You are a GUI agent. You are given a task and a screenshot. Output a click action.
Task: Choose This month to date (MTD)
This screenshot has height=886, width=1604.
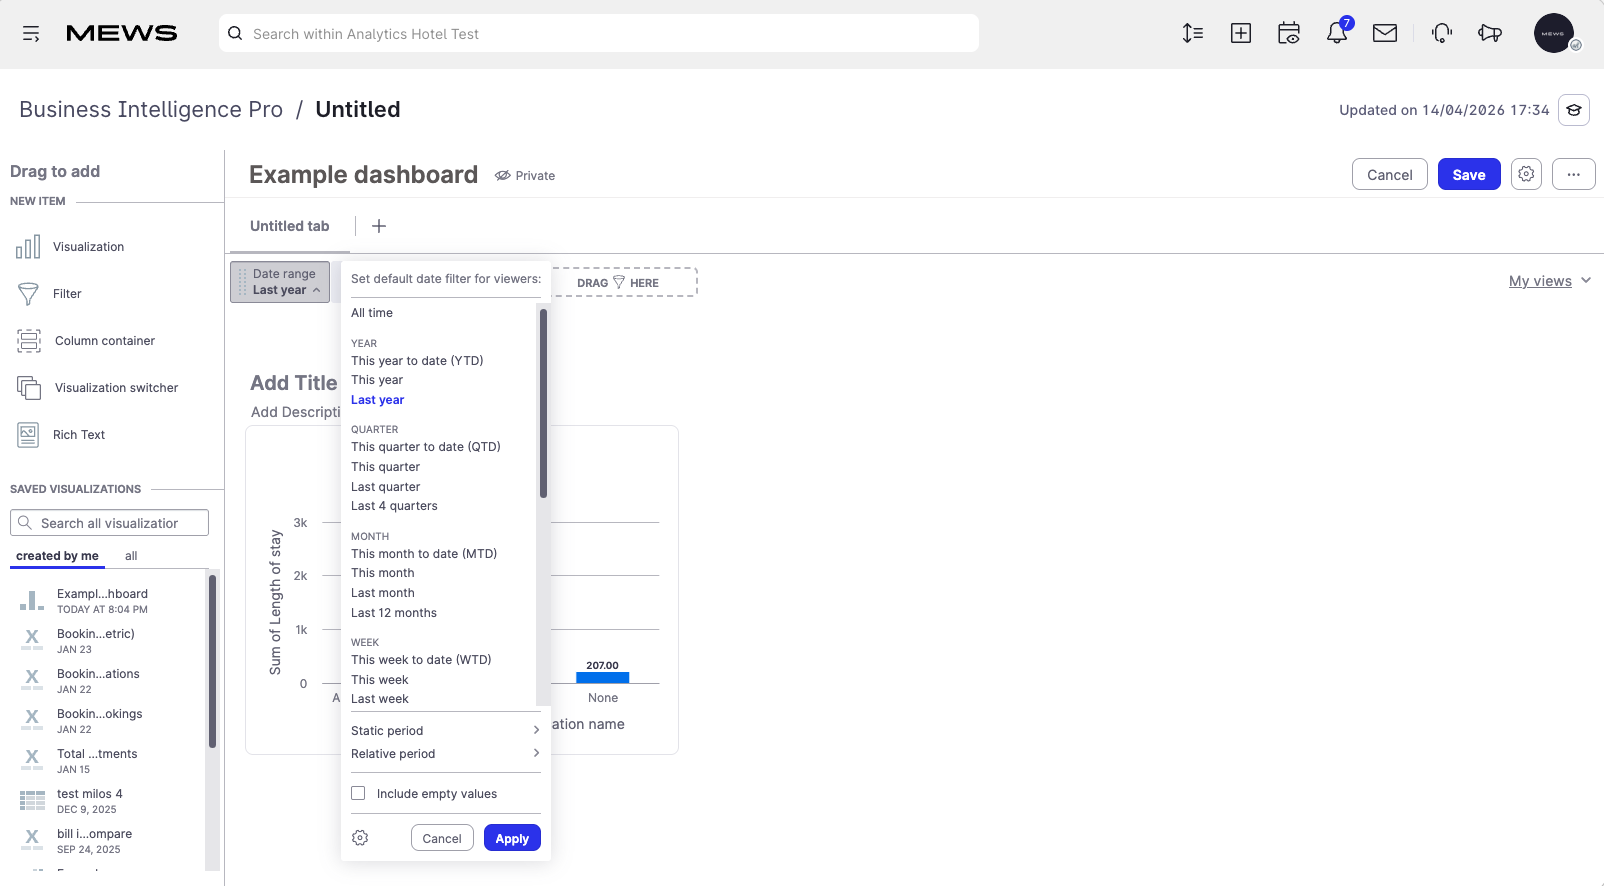424,554
